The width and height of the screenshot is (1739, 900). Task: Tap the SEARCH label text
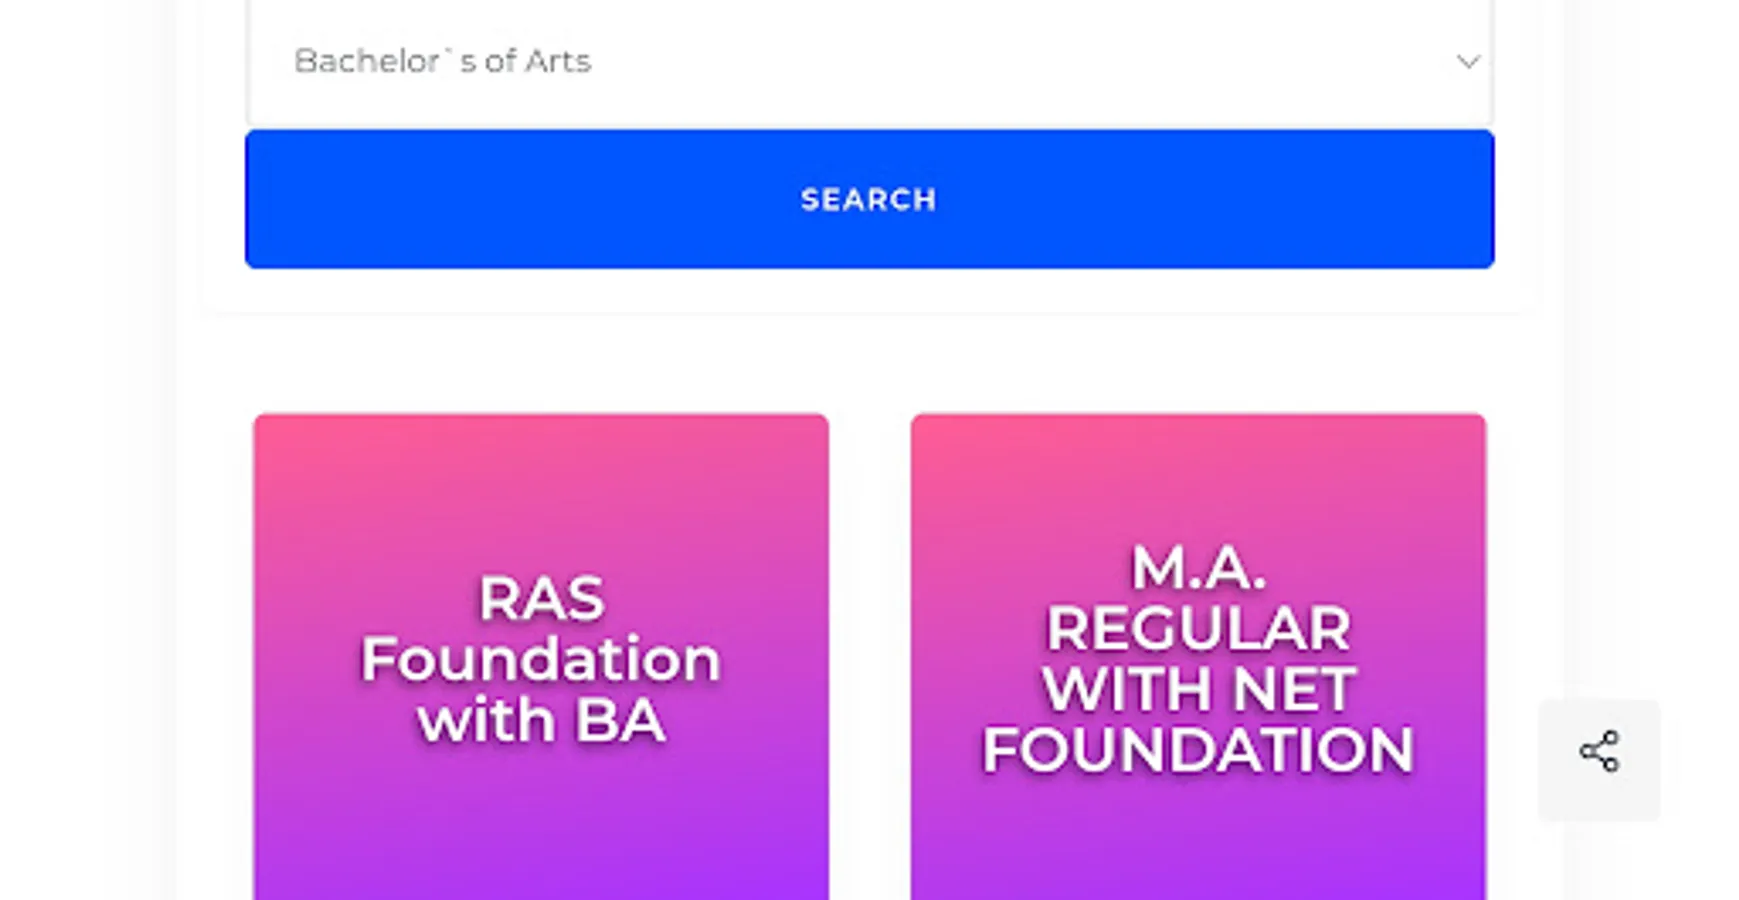(868, 200)
